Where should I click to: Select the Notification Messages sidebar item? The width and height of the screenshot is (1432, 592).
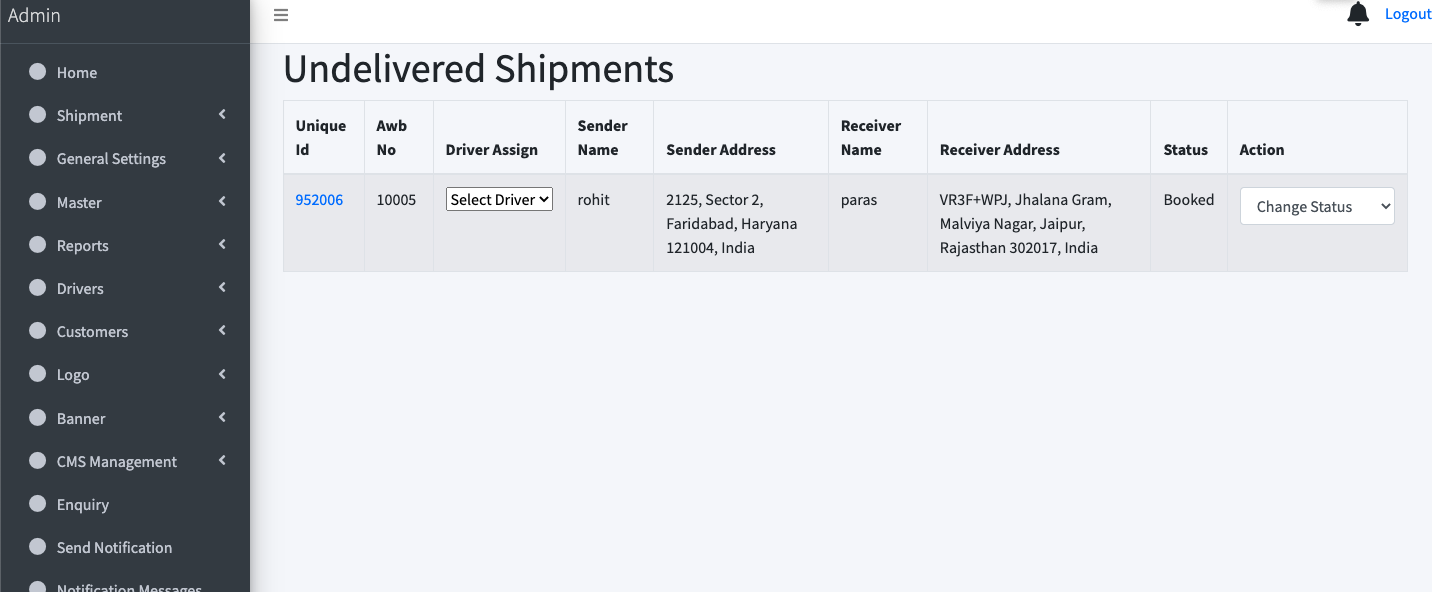point(130,585)
